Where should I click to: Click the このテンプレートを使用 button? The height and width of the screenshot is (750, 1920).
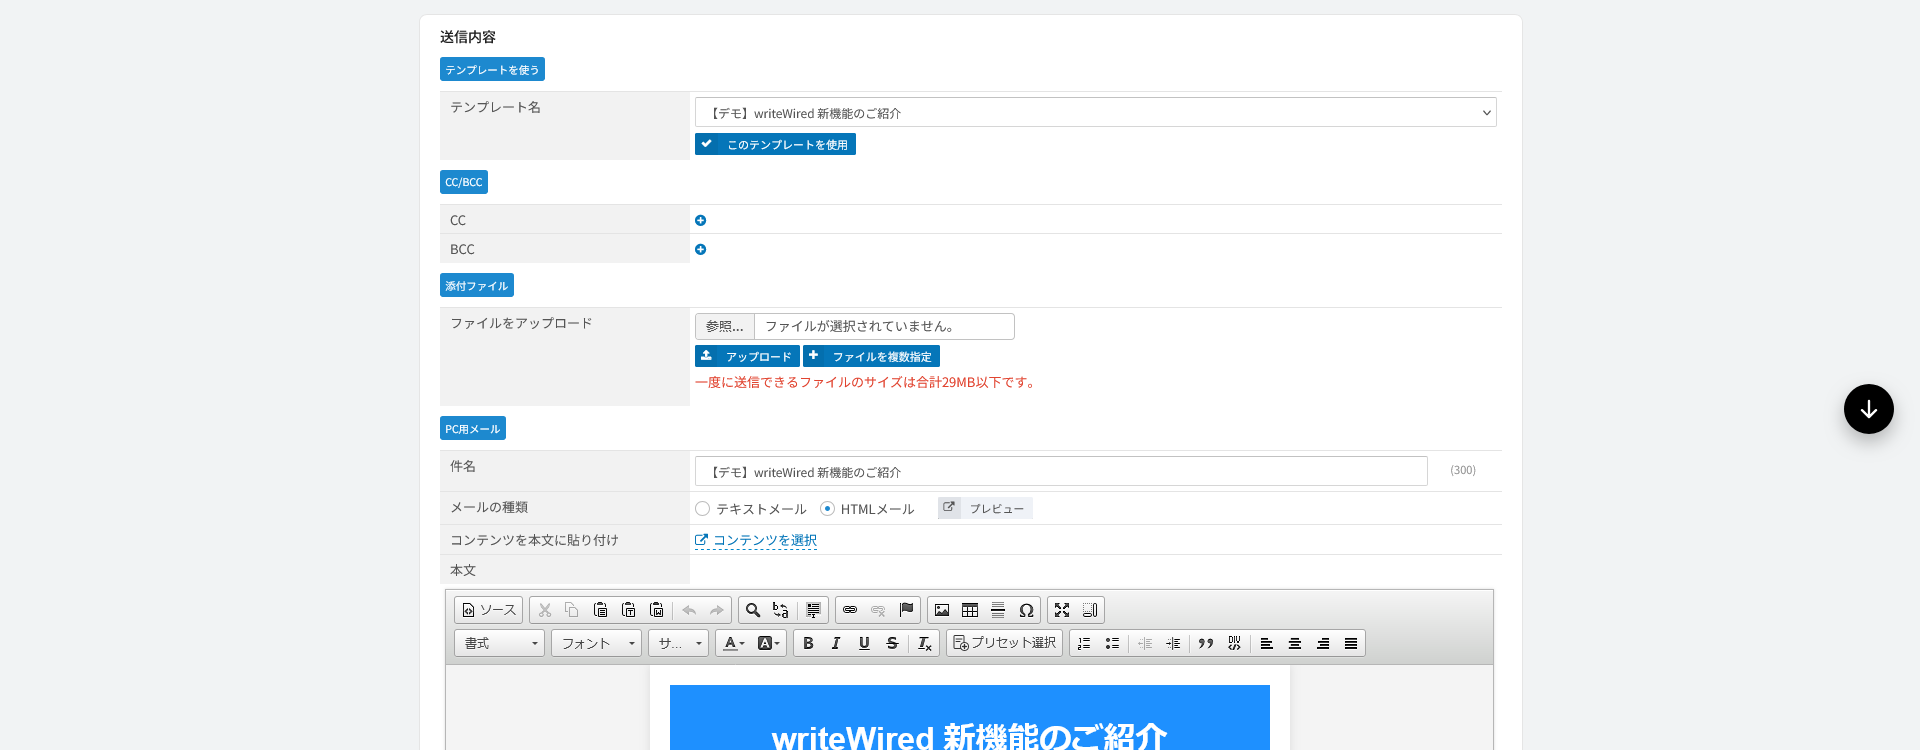coord(775,144)
